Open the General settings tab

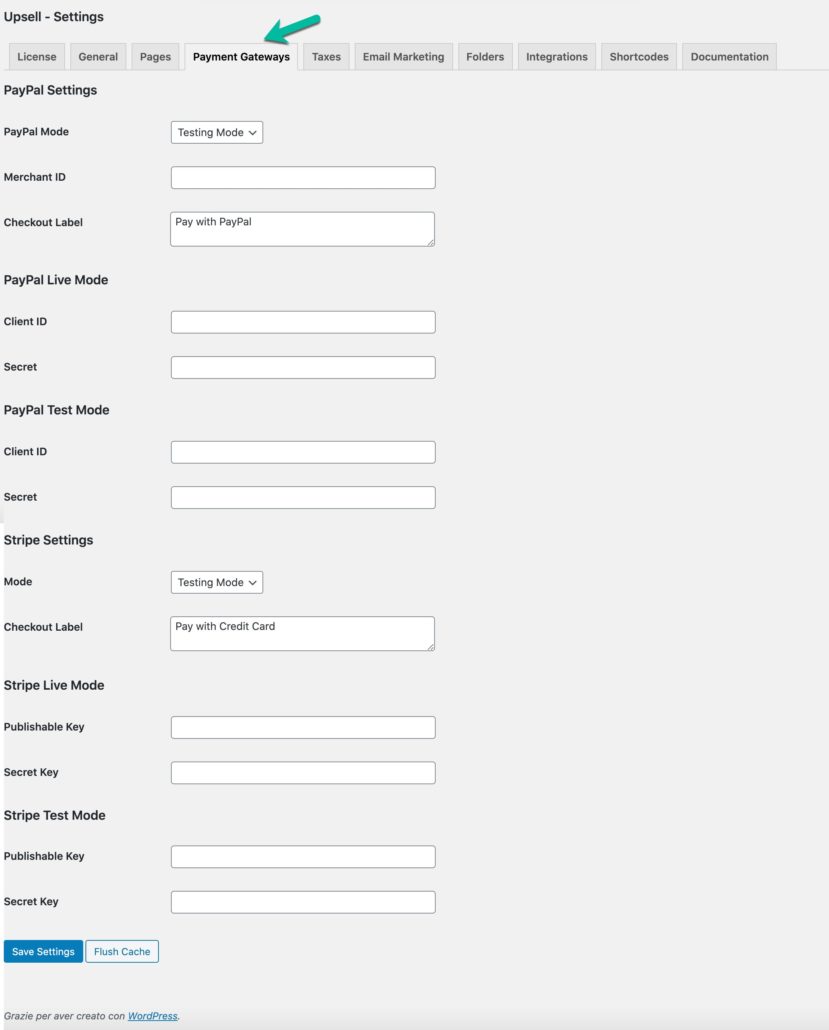tap(97, 56)
